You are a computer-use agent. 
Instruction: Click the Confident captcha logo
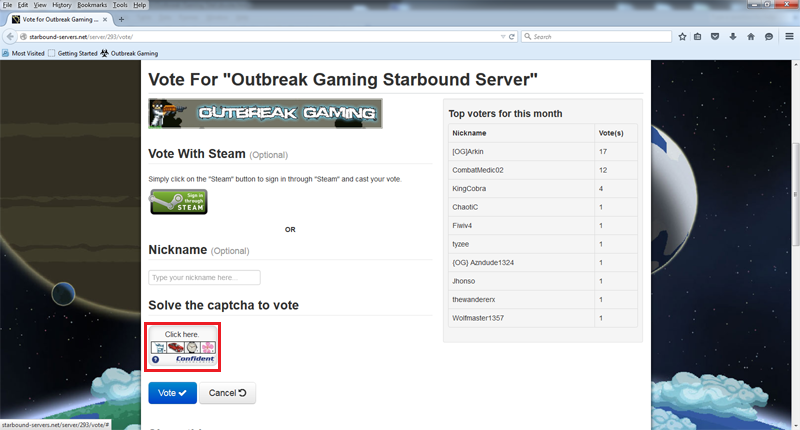[x=195, y=359]
